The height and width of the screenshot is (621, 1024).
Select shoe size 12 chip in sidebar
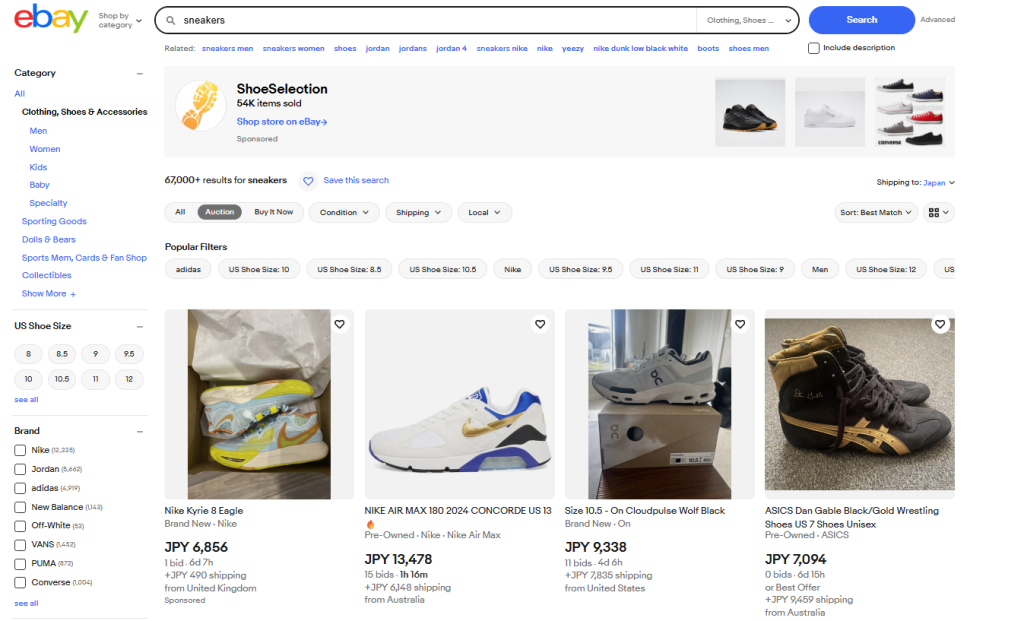coord(129,379)
